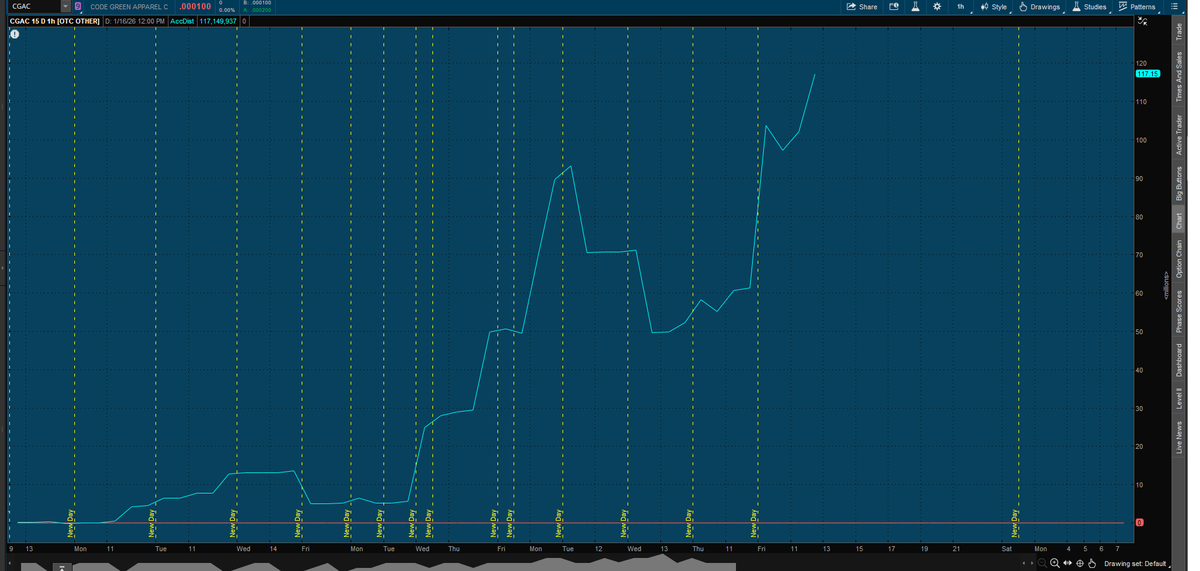Select the Chart side tab
The width and height of the screenshot is (1200, 571).
[x=1180, y=222]
